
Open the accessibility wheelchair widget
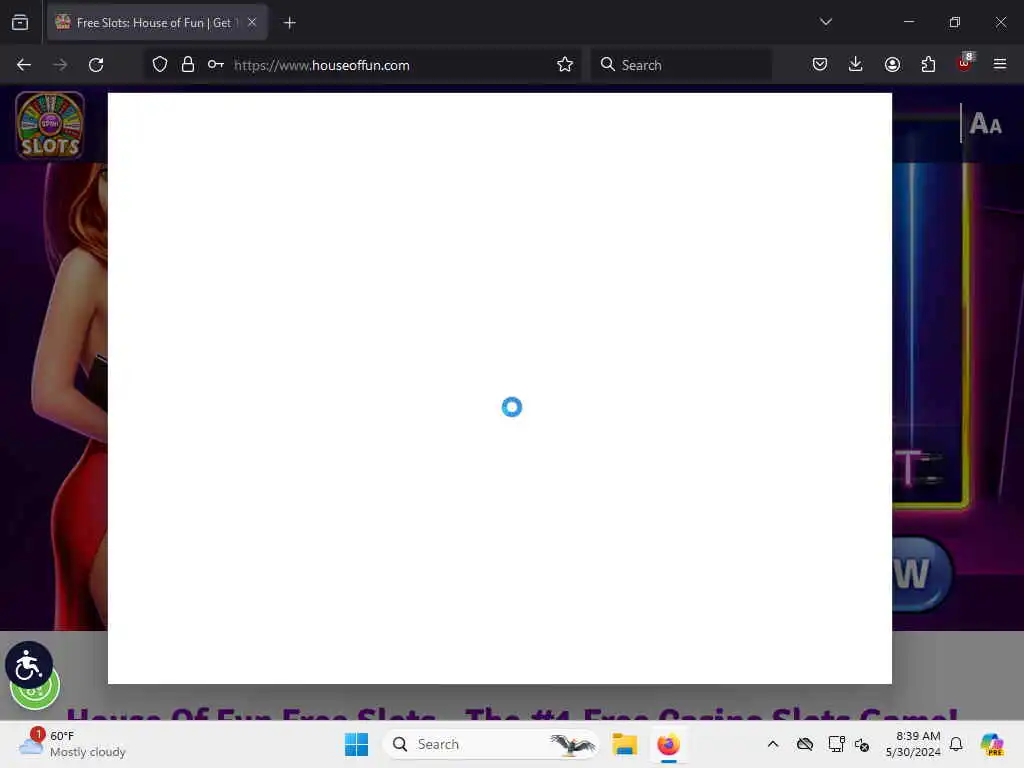click(x=29, y=665)
